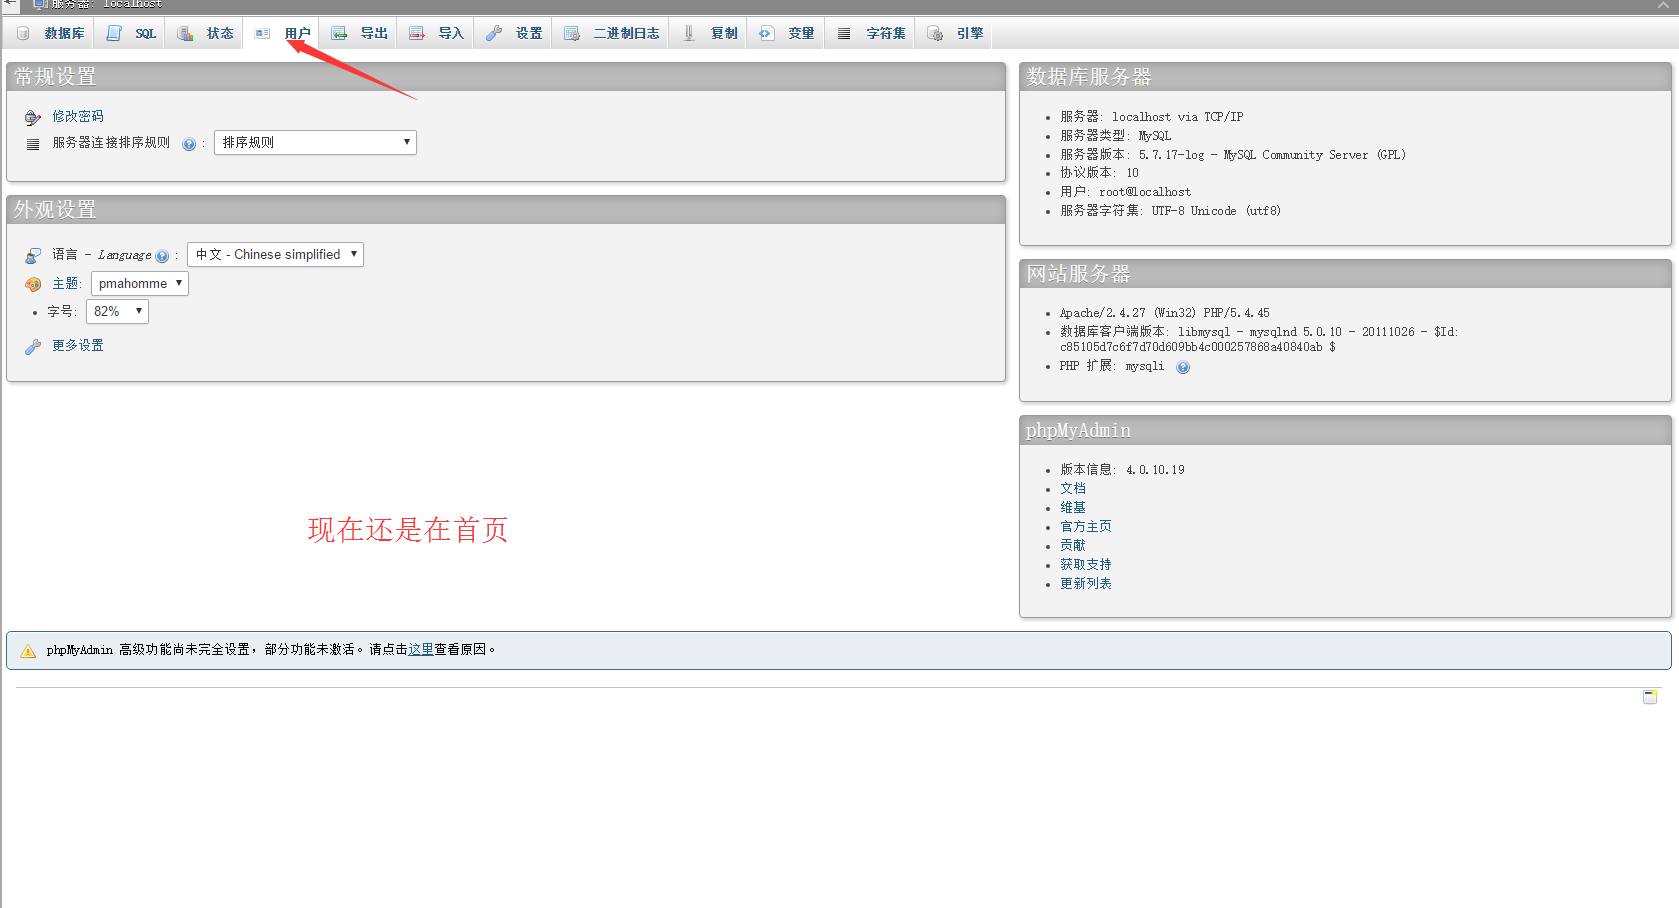Open the language dropdown 中文 - Chinese simplified
The image size is (1679, 908).
point(275,254)
